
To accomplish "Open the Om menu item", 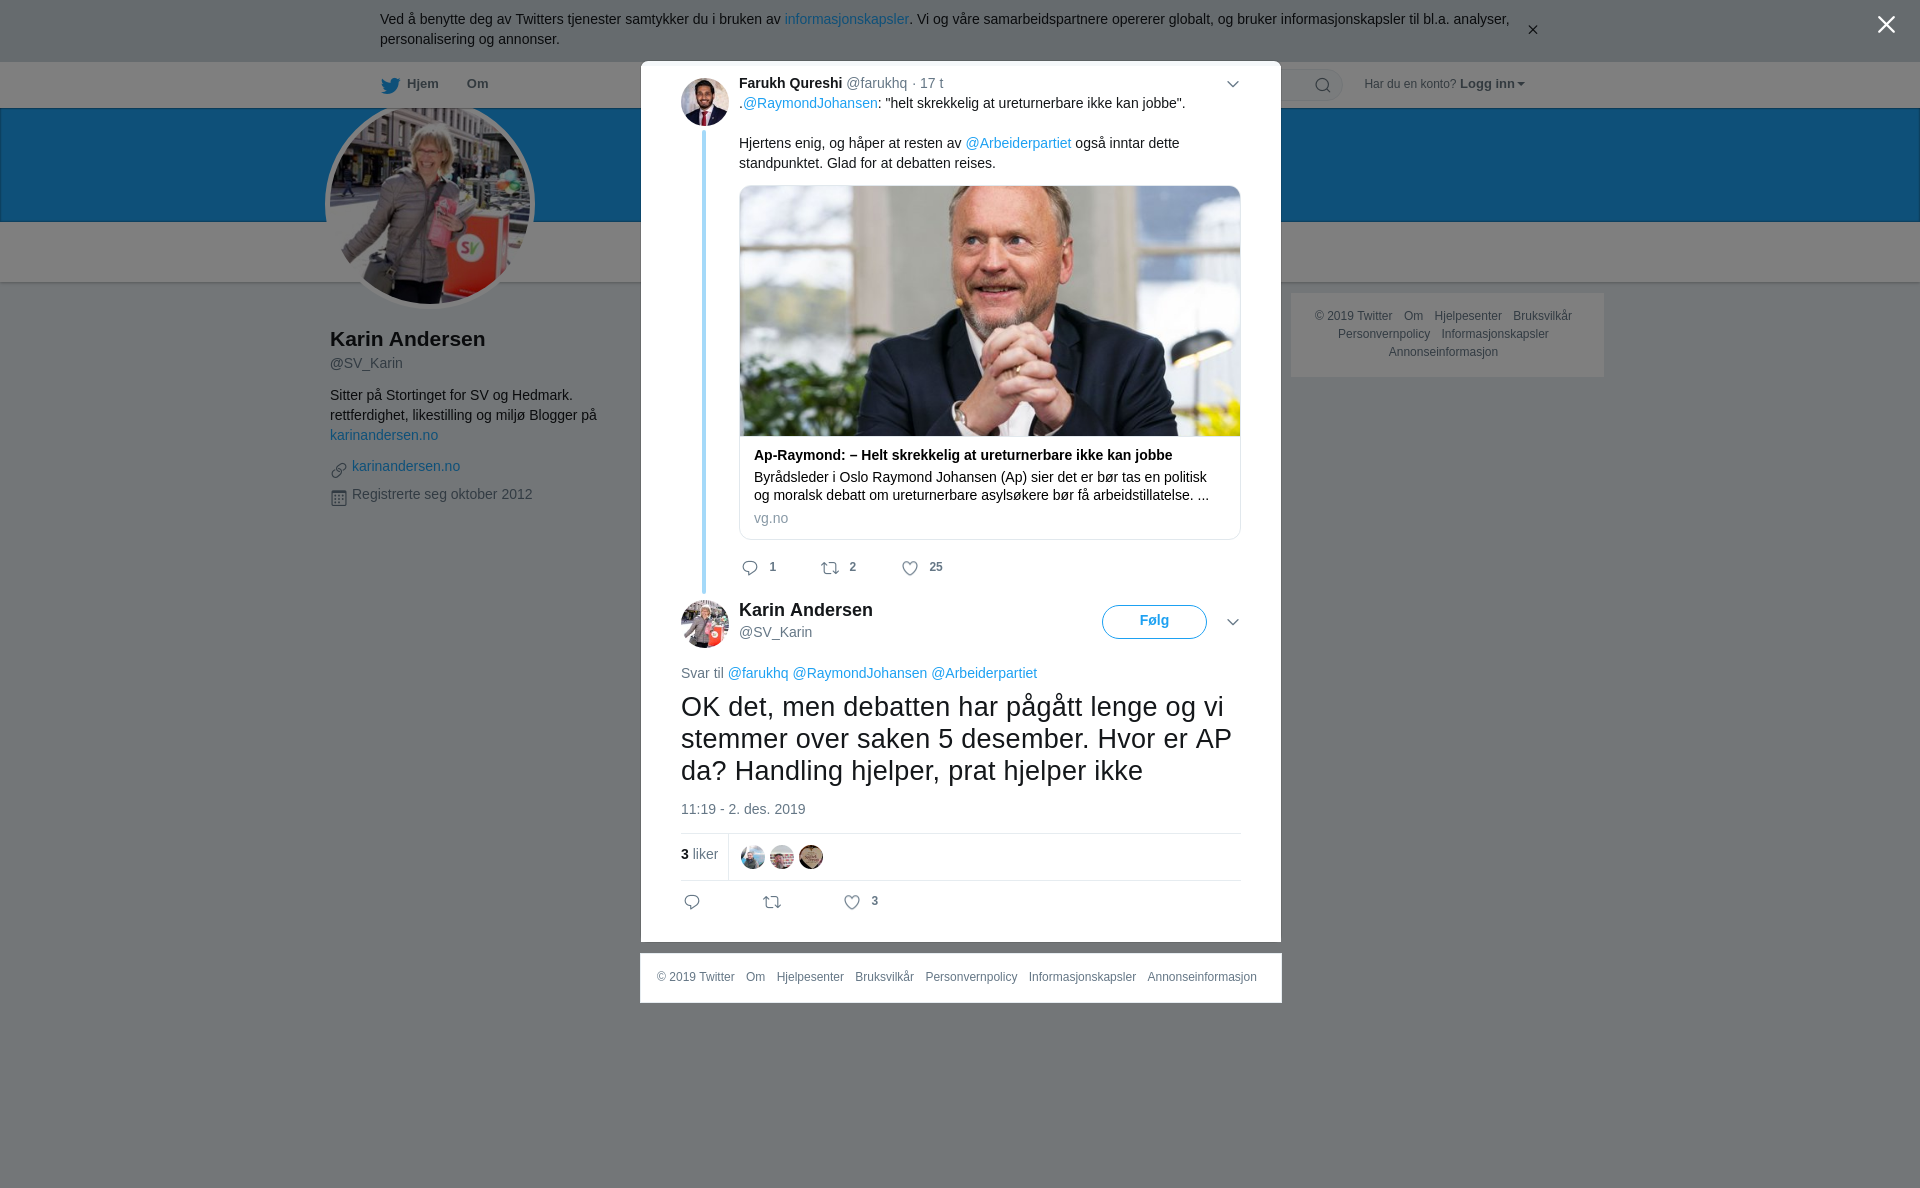I will [478, 84].
